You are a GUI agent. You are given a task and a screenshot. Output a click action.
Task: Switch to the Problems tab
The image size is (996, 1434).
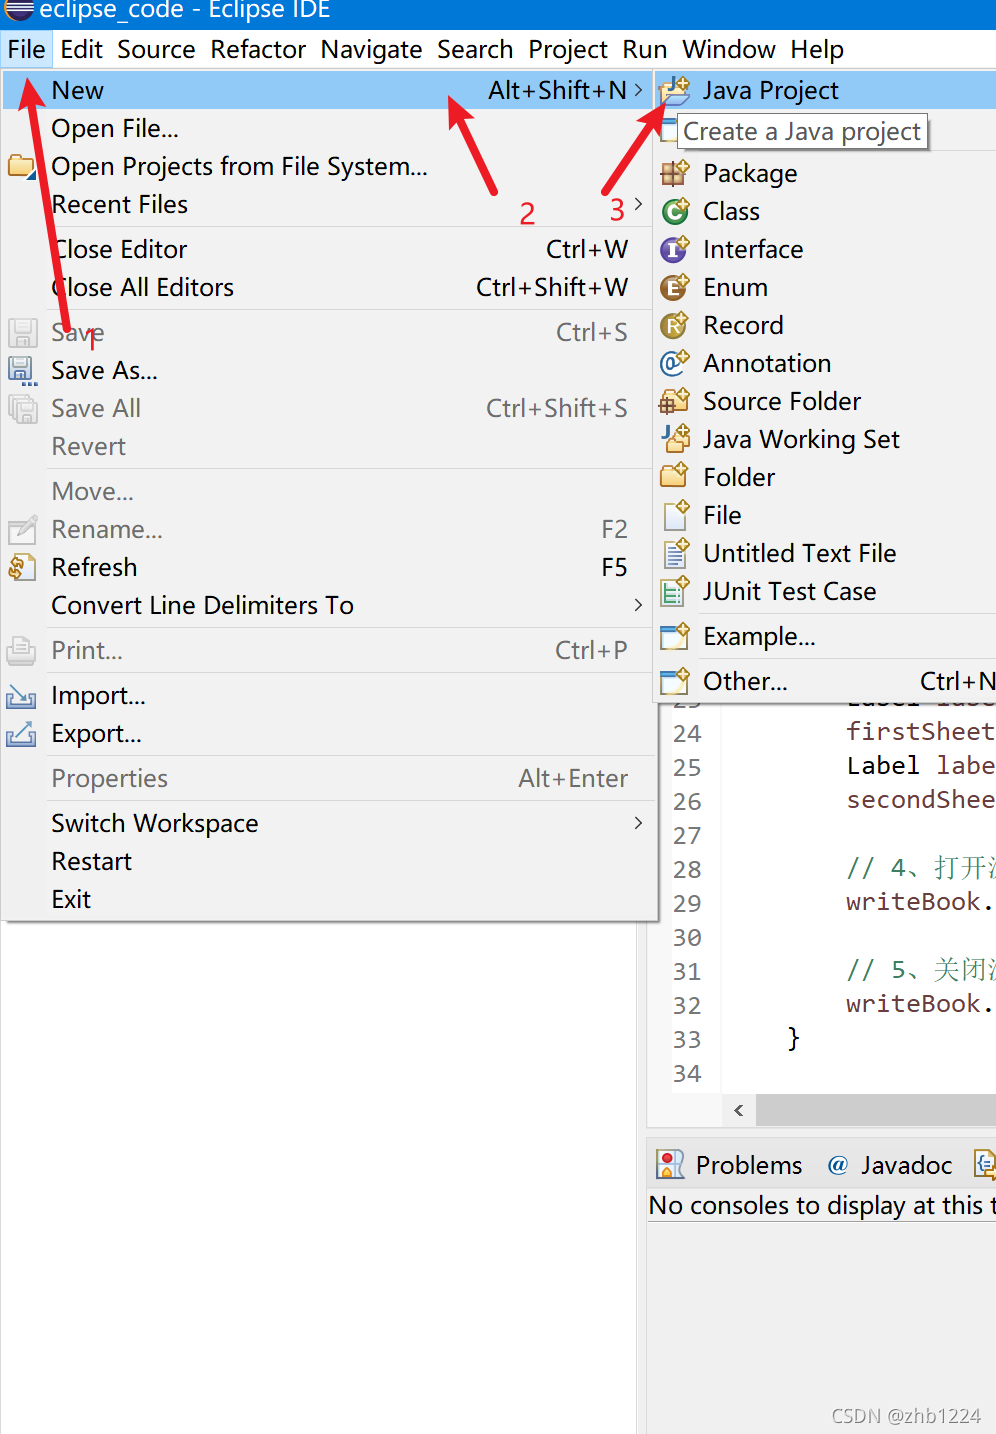[x=730, y=1165]
